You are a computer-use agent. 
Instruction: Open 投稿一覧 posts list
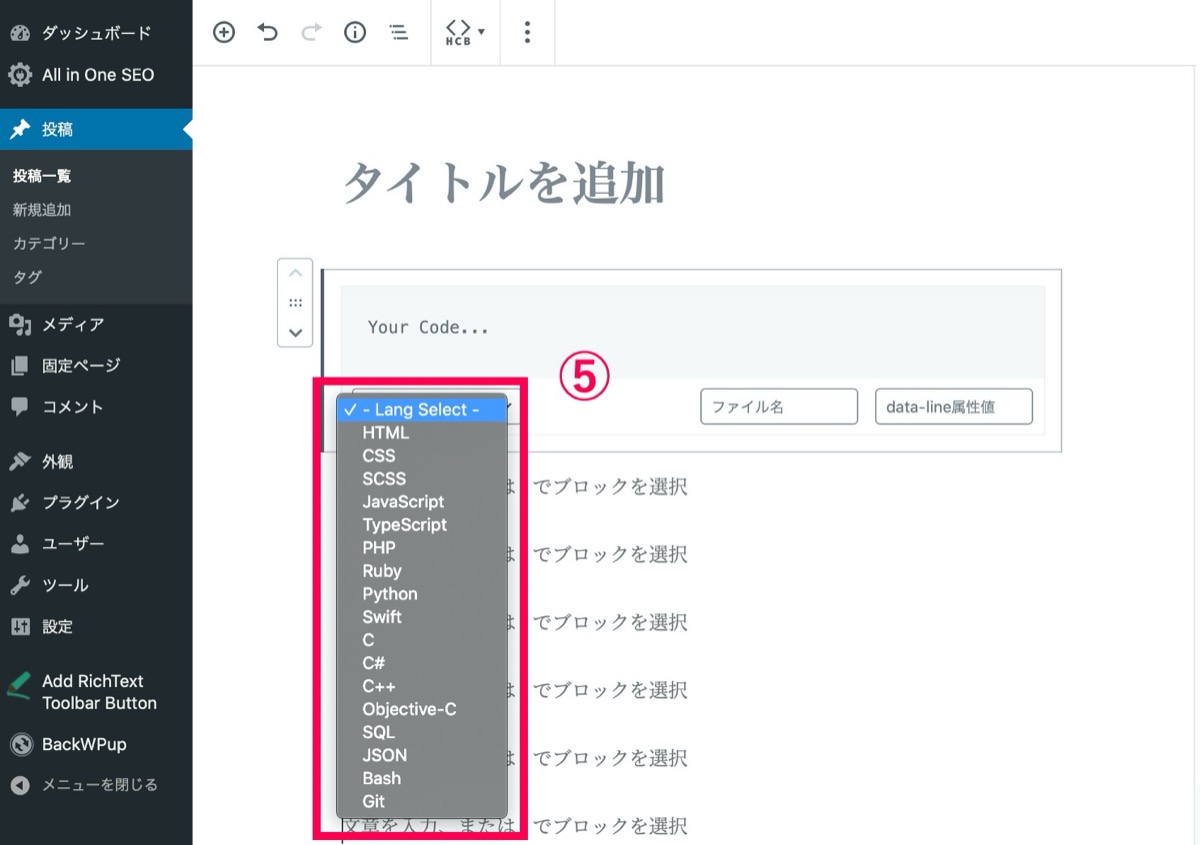(x=42, y=176)
